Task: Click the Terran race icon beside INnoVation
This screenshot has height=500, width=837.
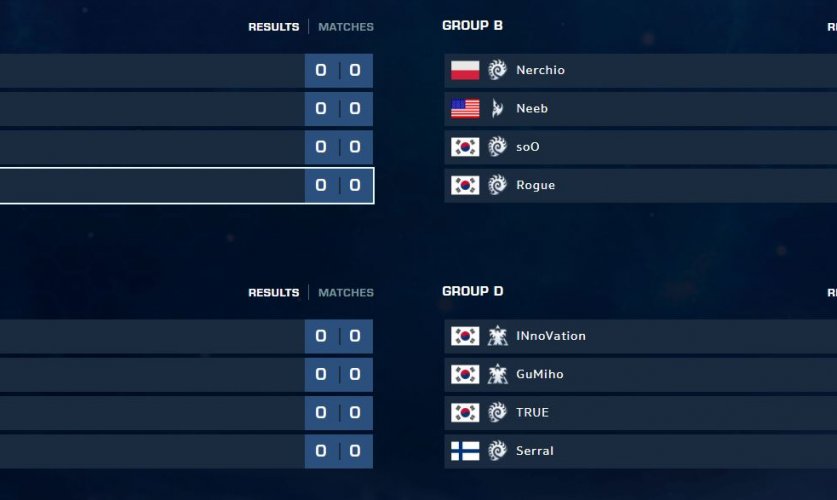Action: tap(497, 336)
